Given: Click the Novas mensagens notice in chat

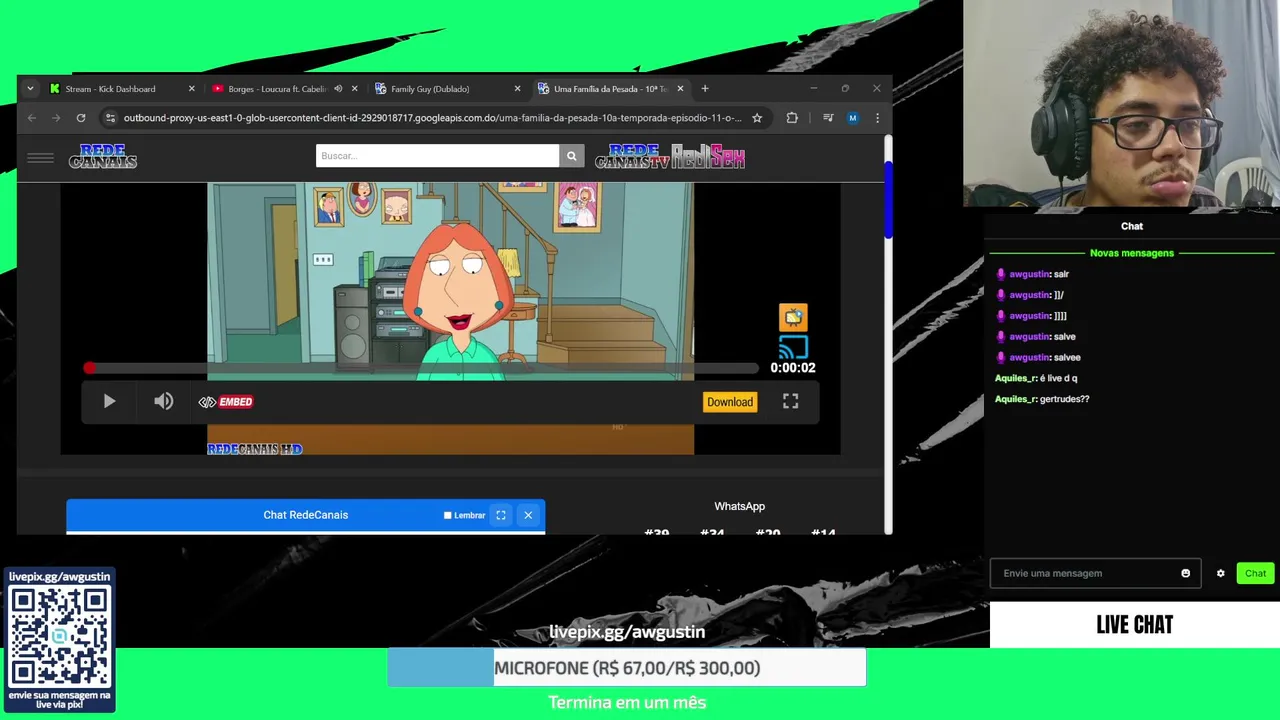Looking at the screenshot, I should coord(1132,253).
